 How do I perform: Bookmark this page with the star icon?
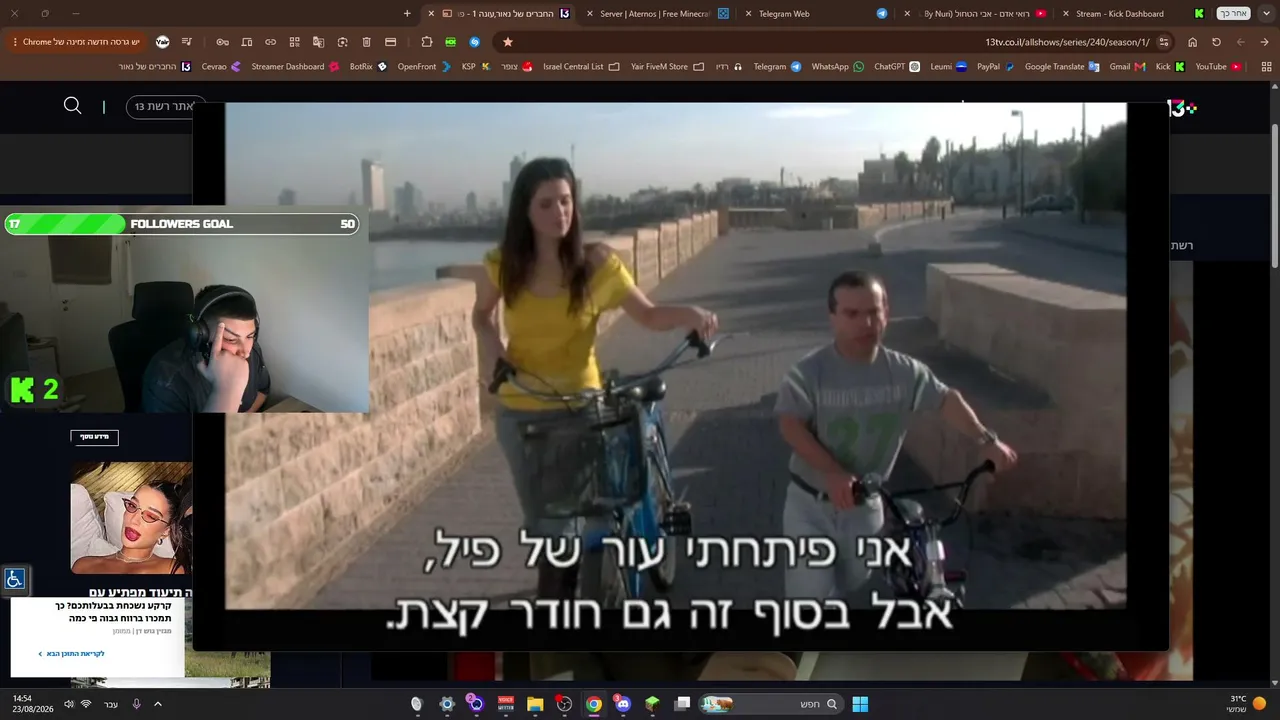pyautogui.click(x=508, y=42)
